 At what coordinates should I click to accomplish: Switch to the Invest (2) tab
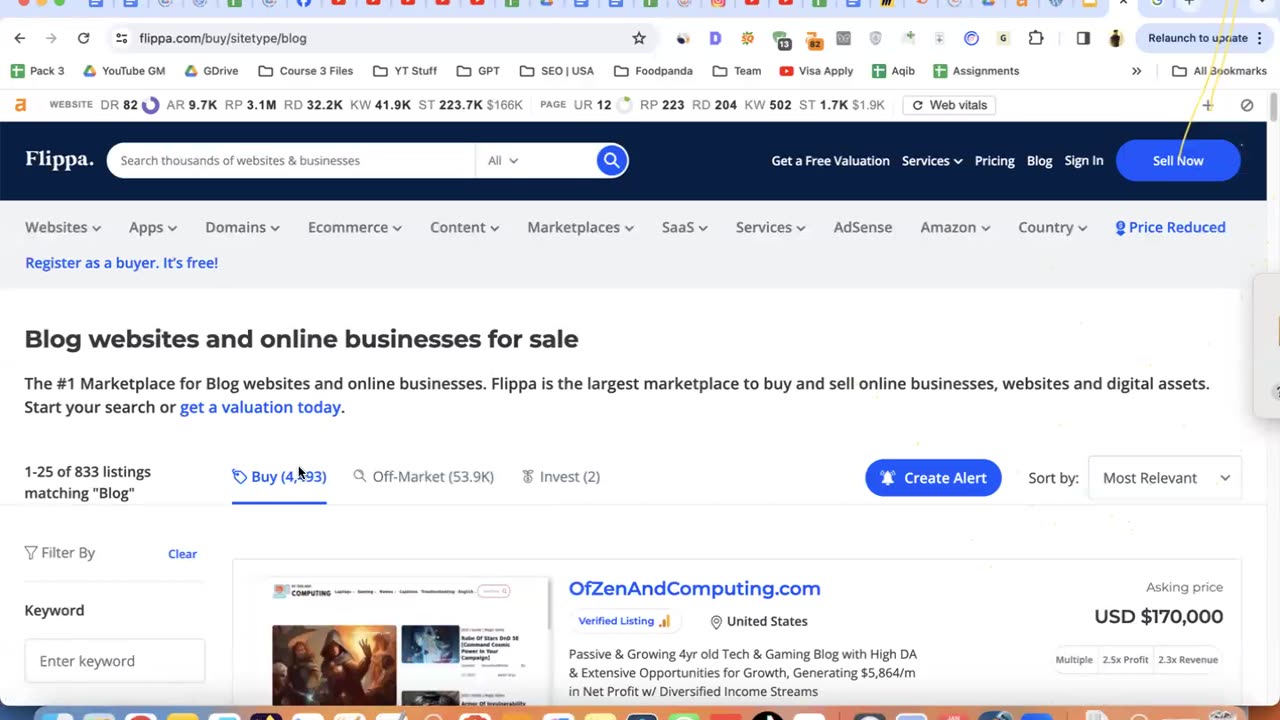coord(561,477)
